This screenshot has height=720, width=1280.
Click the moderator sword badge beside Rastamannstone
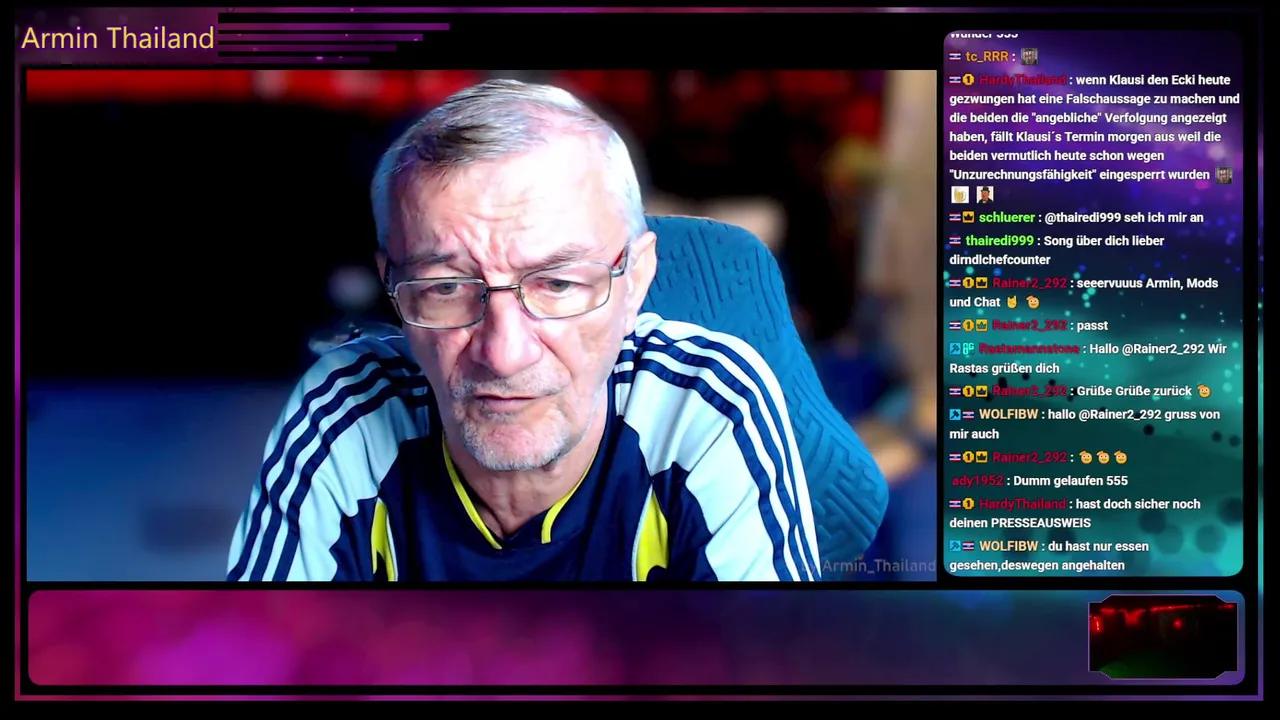point(955,349)
